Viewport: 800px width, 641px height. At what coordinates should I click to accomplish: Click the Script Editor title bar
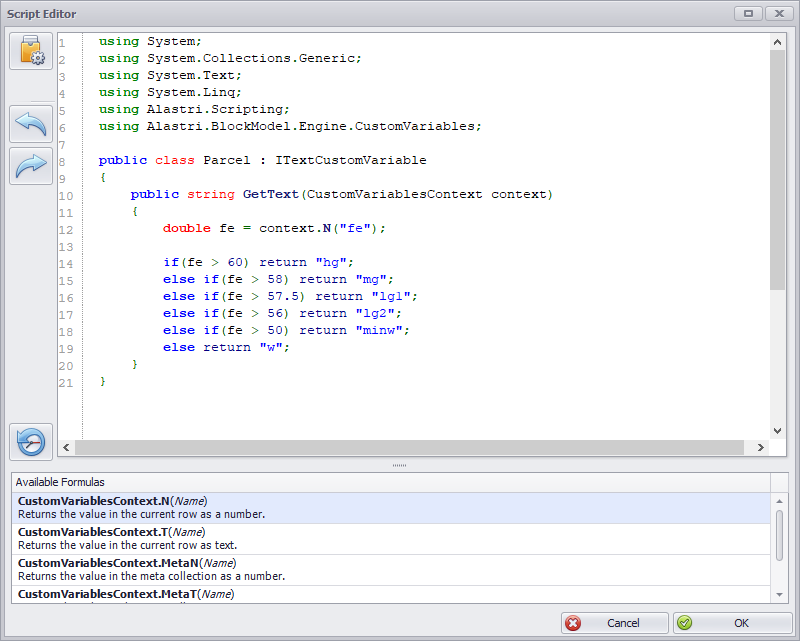pos(300,13)
